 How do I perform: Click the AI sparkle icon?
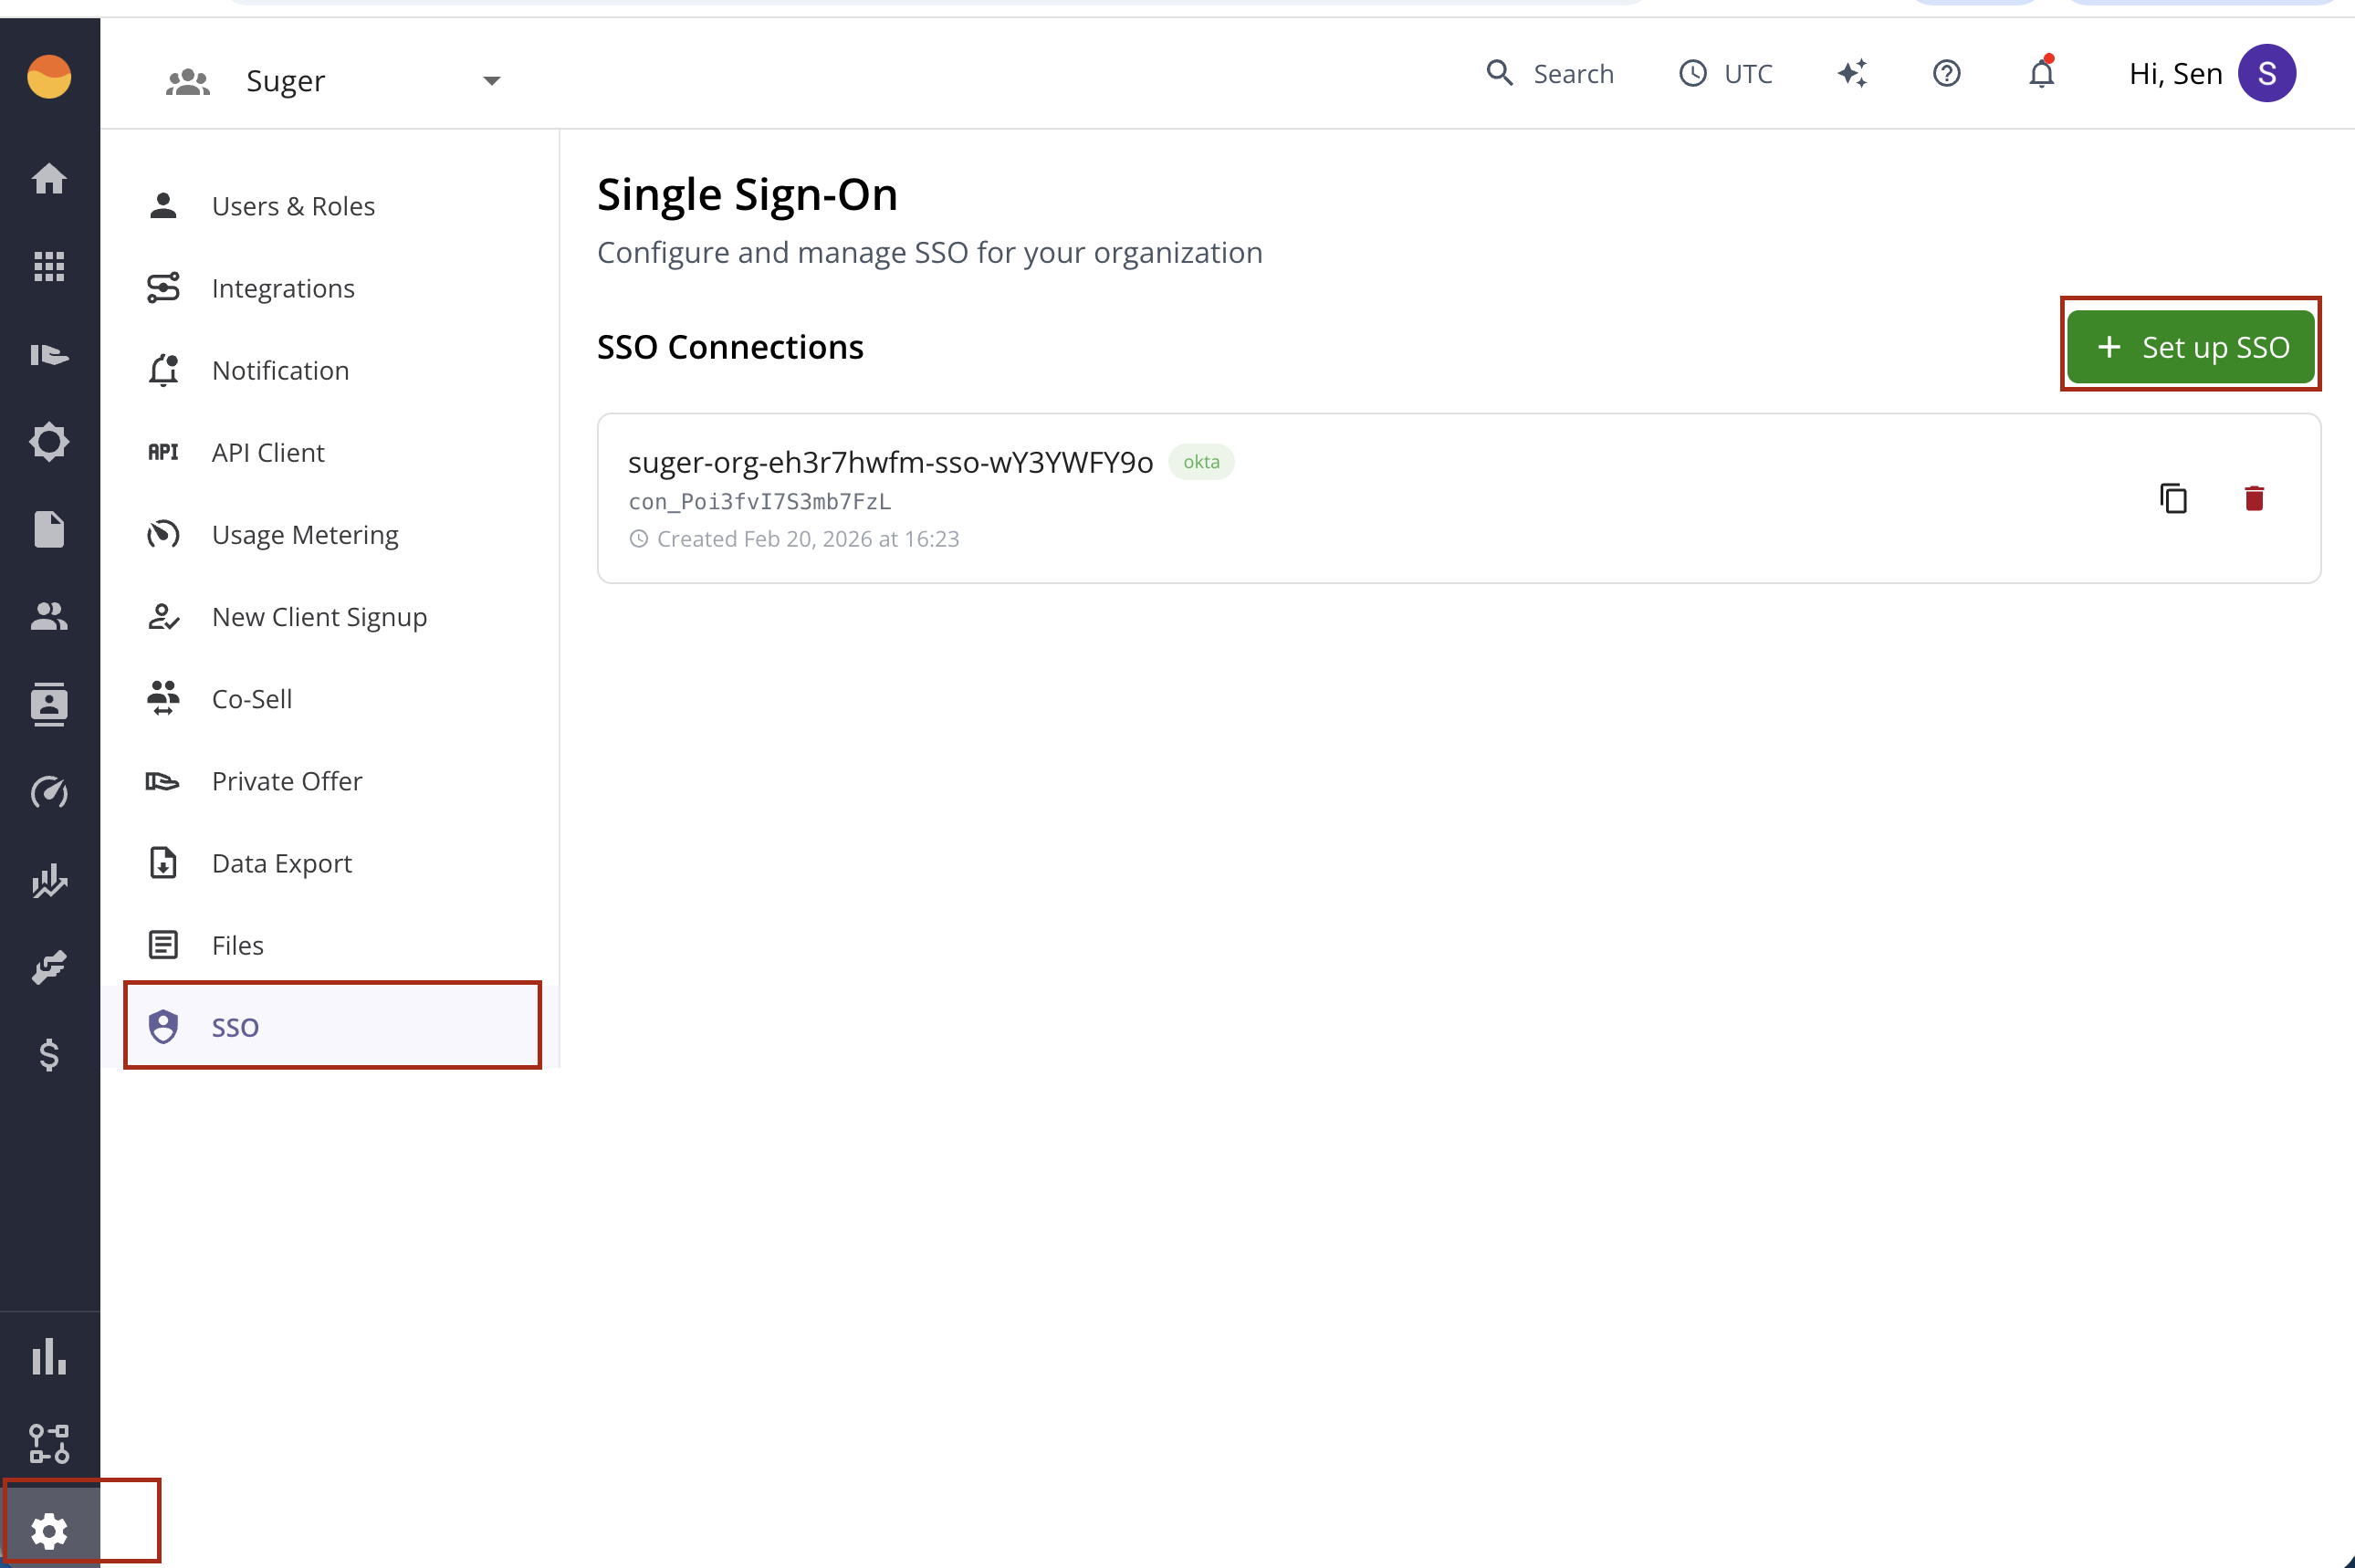[1852, 74]
